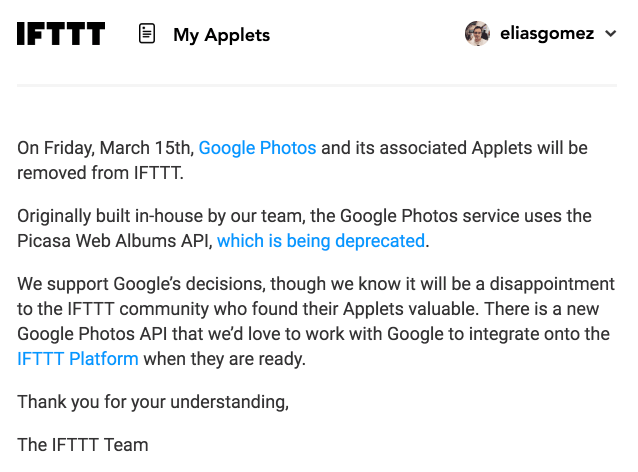Open the "which is being deprecated" link

[x=320, y=240]
